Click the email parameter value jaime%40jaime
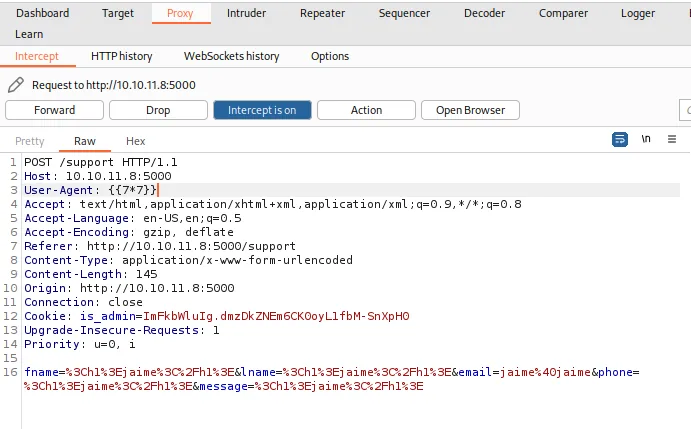Image resolution: width=691 pixels, height=429 pixels. [x=545, y=372]
